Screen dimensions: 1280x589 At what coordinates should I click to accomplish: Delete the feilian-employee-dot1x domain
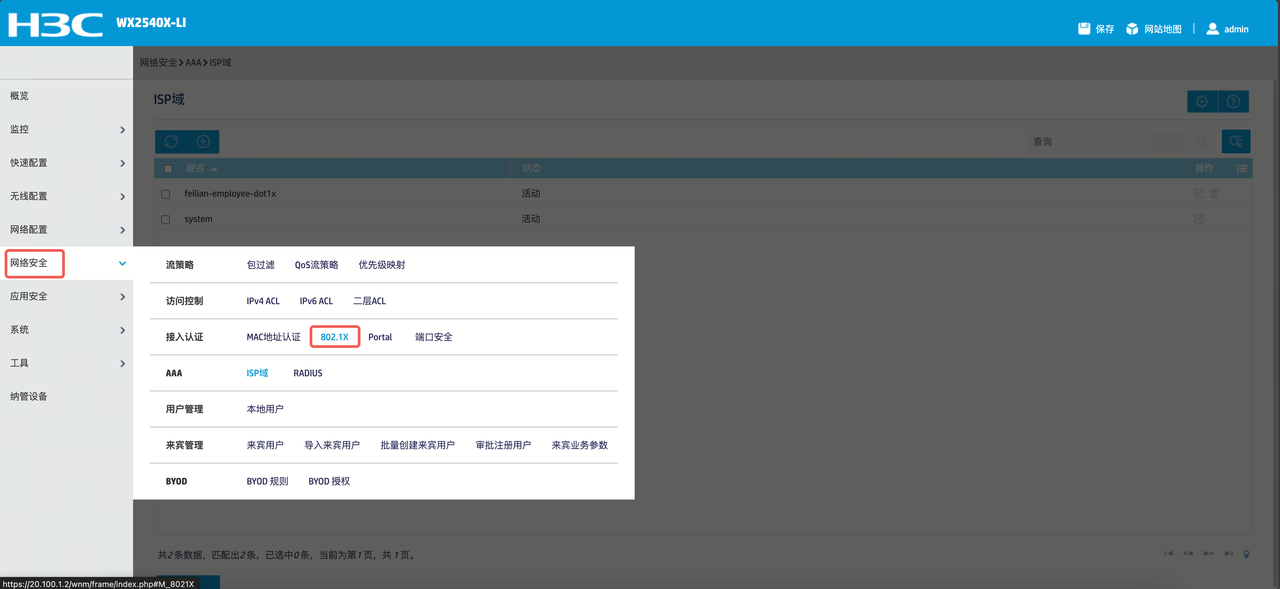point(1215,194)
